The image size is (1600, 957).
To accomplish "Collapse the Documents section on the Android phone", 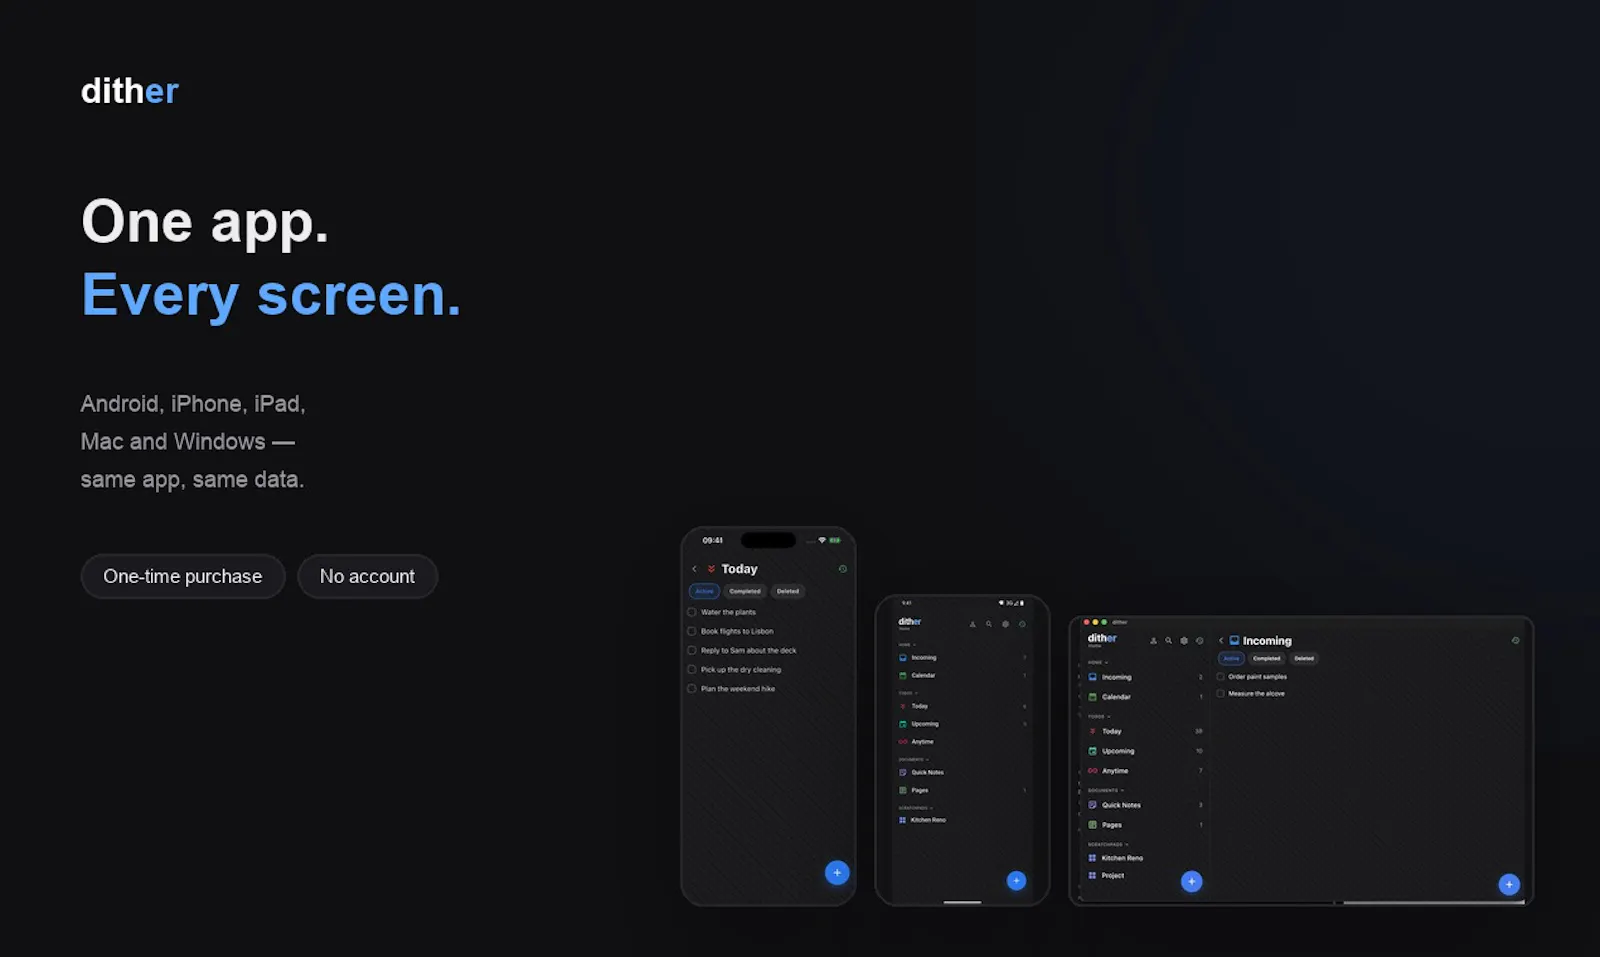I will [914, 760].
